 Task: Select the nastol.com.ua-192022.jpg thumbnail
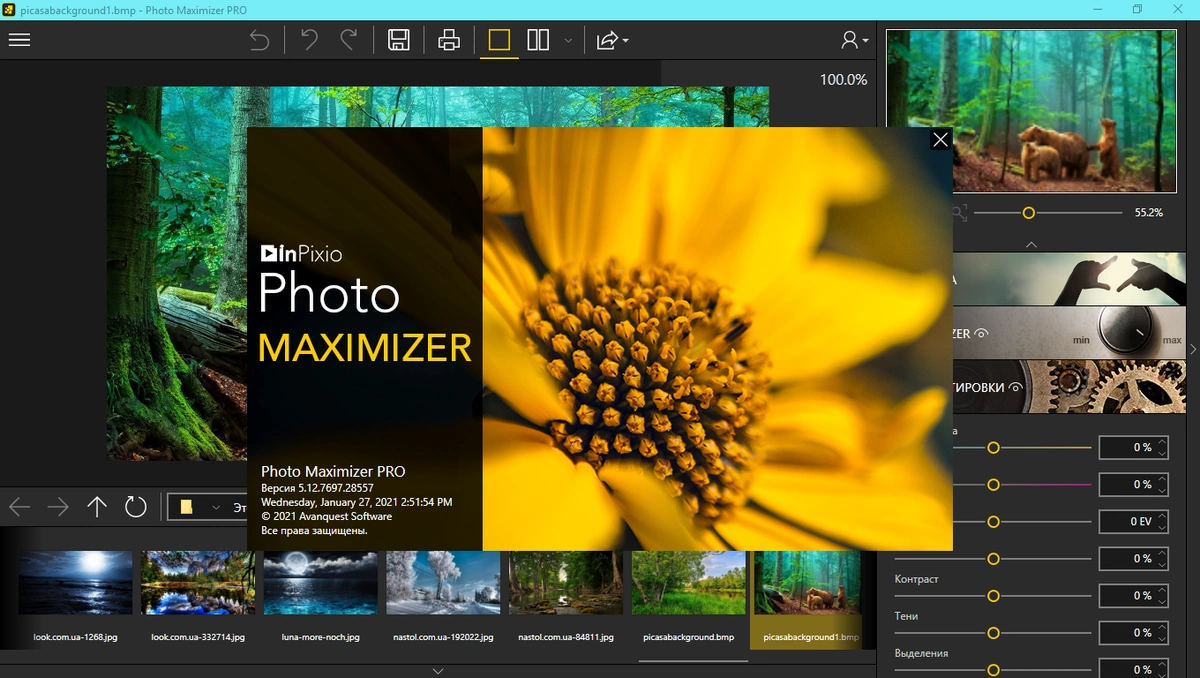[x=443, y=583]
